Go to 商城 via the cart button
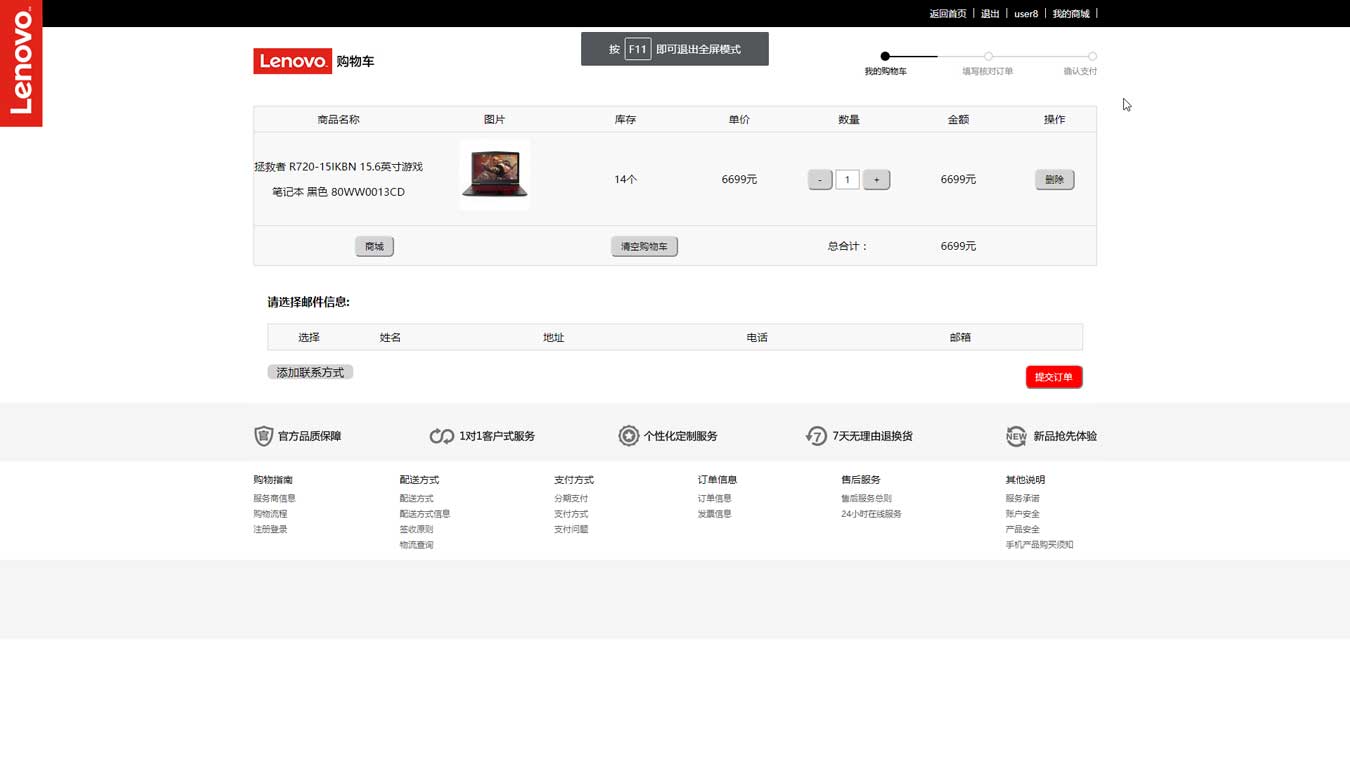 click(374, 246)
